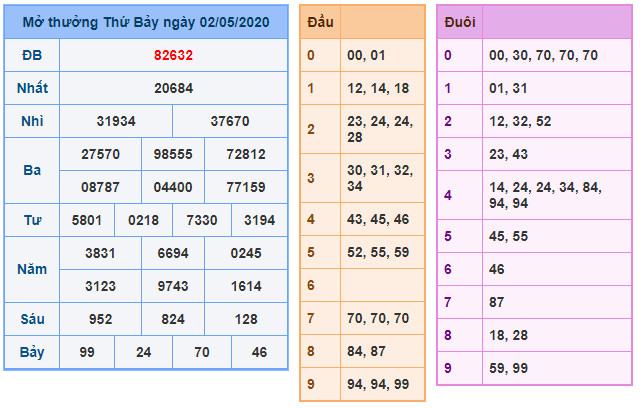Screen dimensions: 640x408
Task: Click the Nhất row label
Action: point(32,88)
